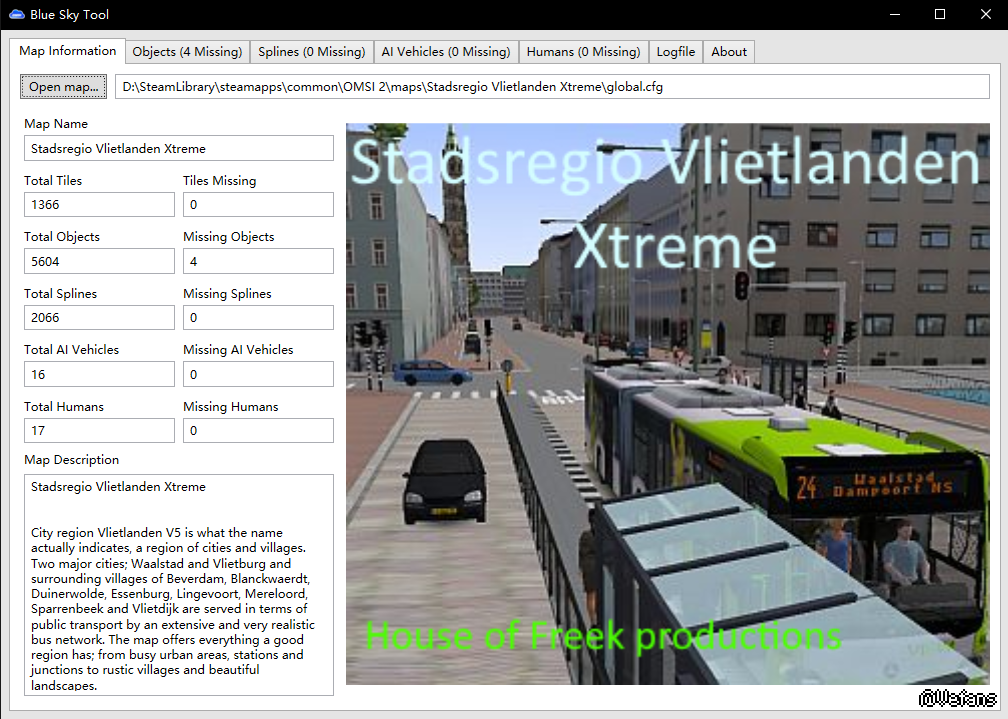Open the Humans (0 Missing) tab
The width and height of the screenshot is (1008, 719).
point(584,51)
